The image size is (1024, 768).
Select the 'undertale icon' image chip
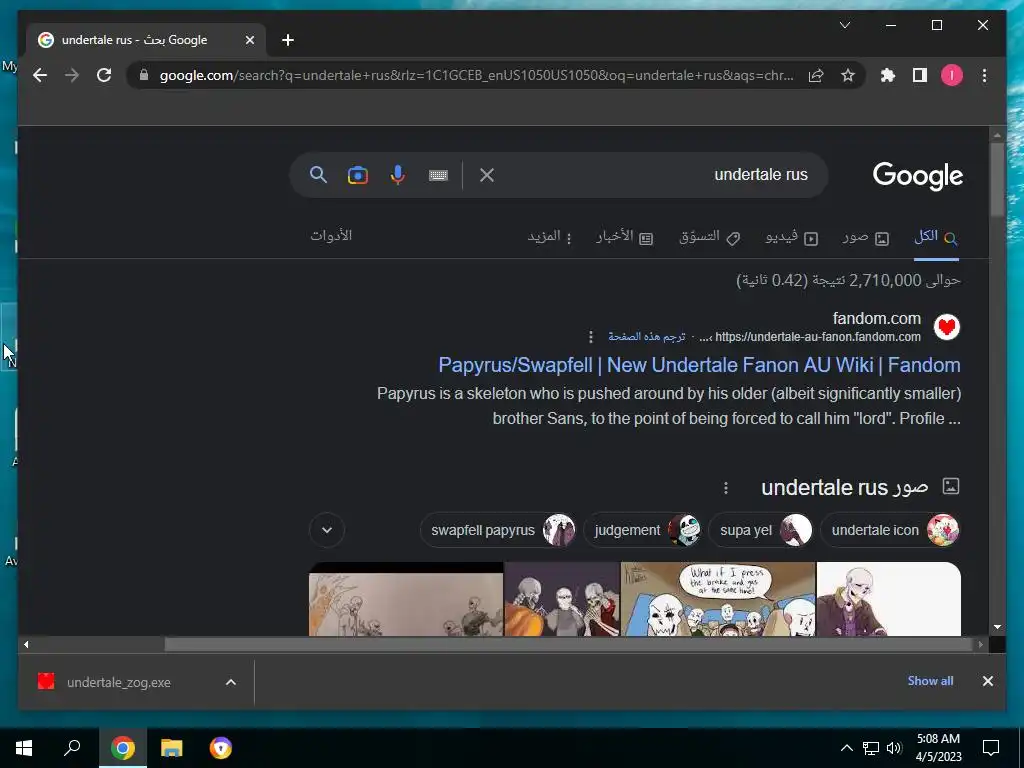coord(889,530)
